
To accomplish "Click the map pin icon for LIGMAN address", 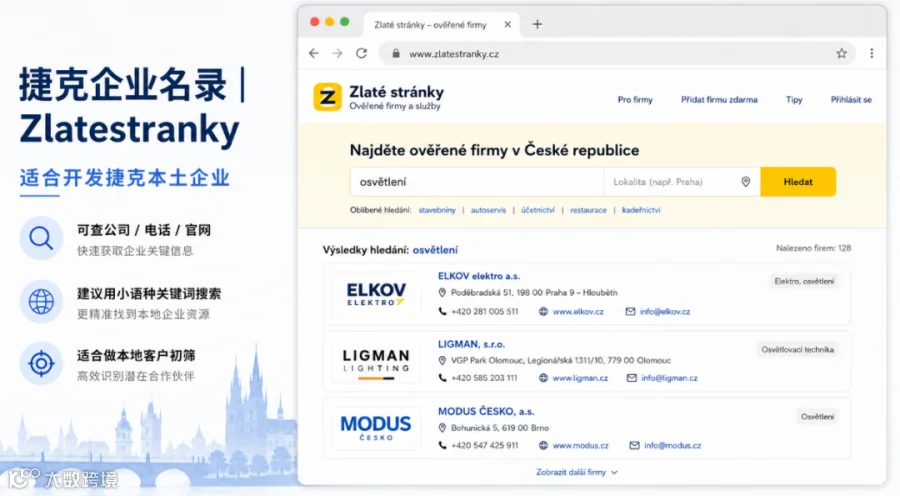I will point(442,361).
